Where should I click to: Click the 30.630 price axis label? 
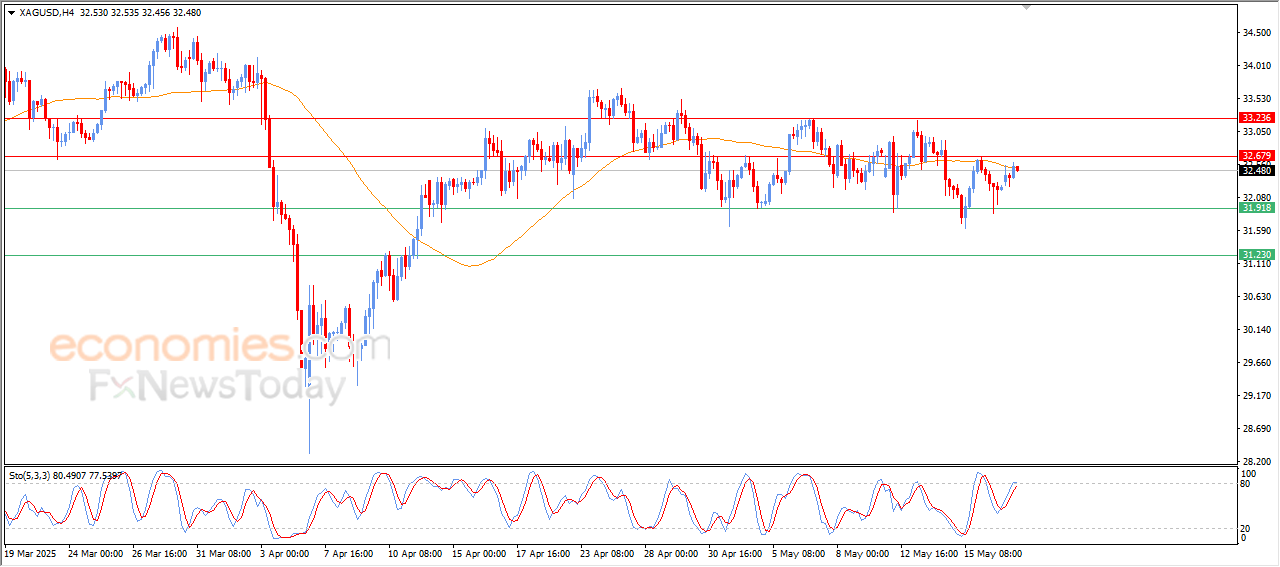(1256, 297)
